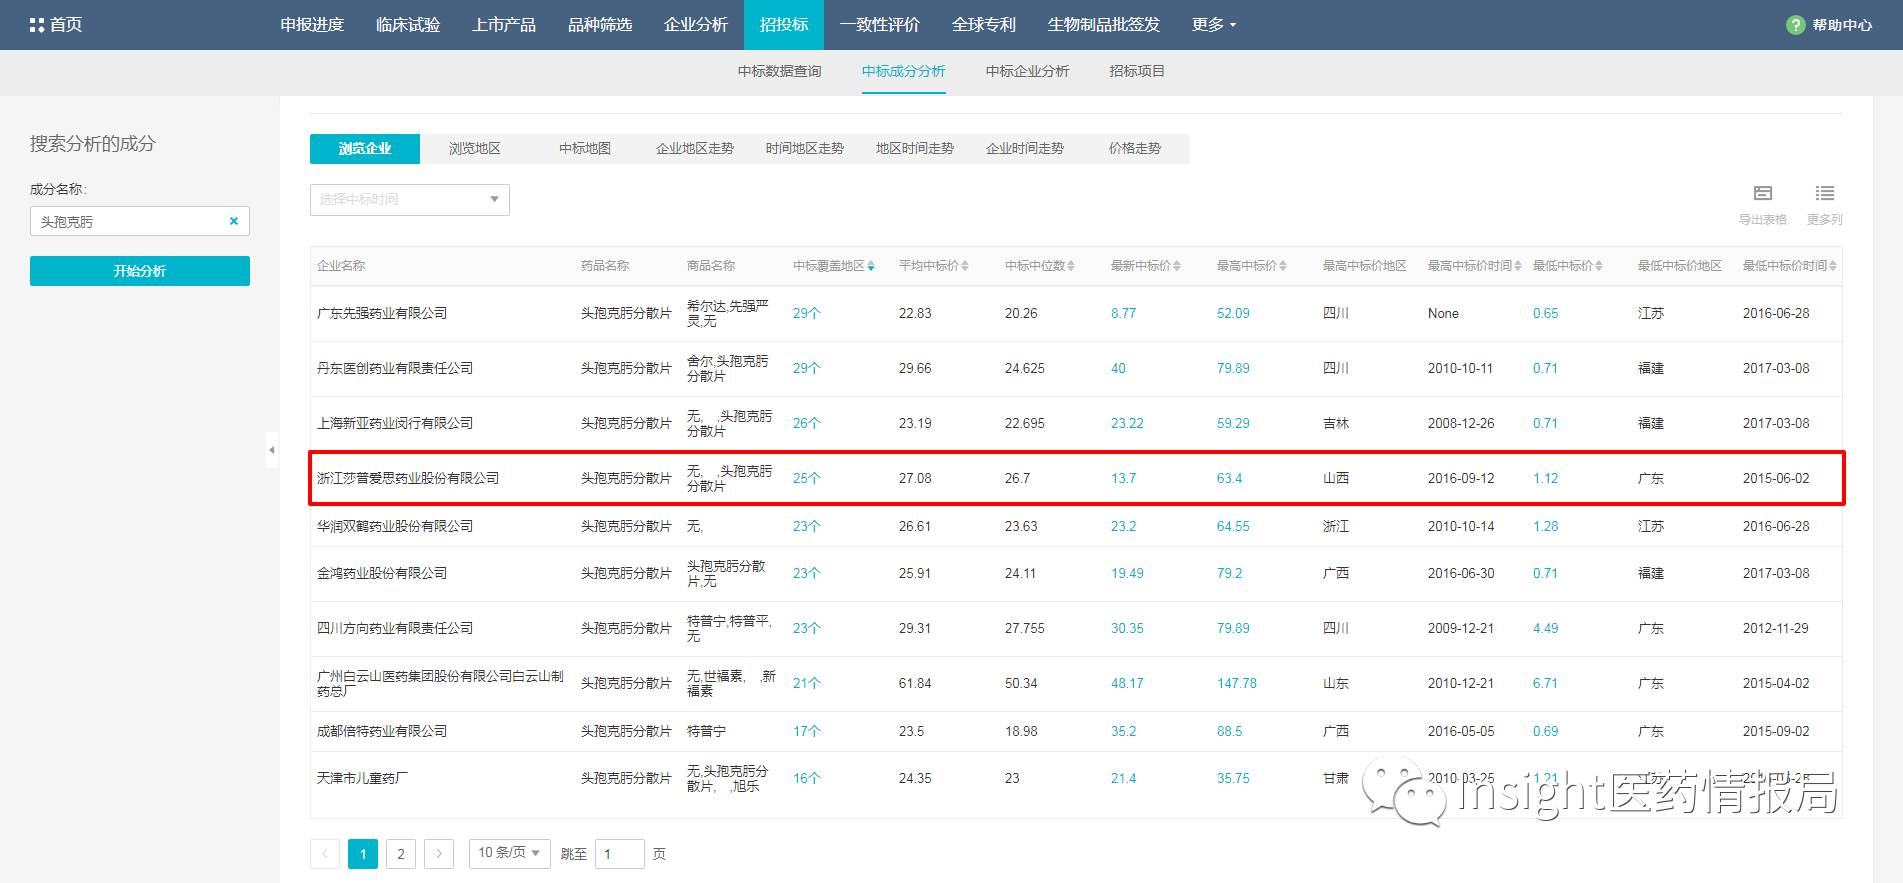Sort by 最低中标价 column
The image size is (1903, 883).
coord(1599,266)
